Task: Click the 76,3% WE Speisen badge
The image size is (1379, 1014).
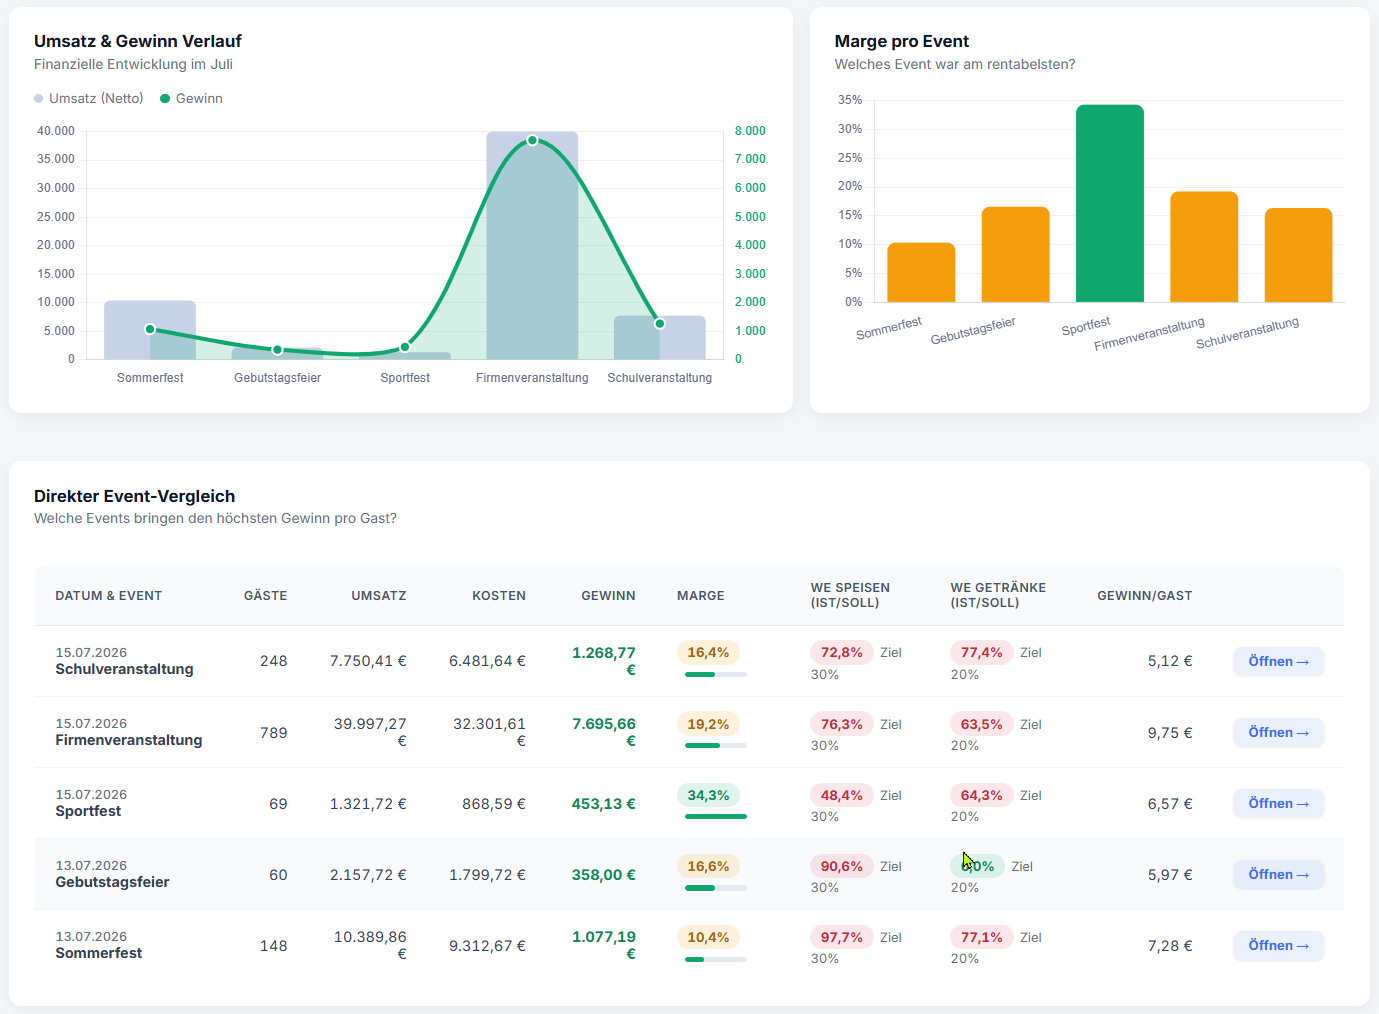Action: 842,724
